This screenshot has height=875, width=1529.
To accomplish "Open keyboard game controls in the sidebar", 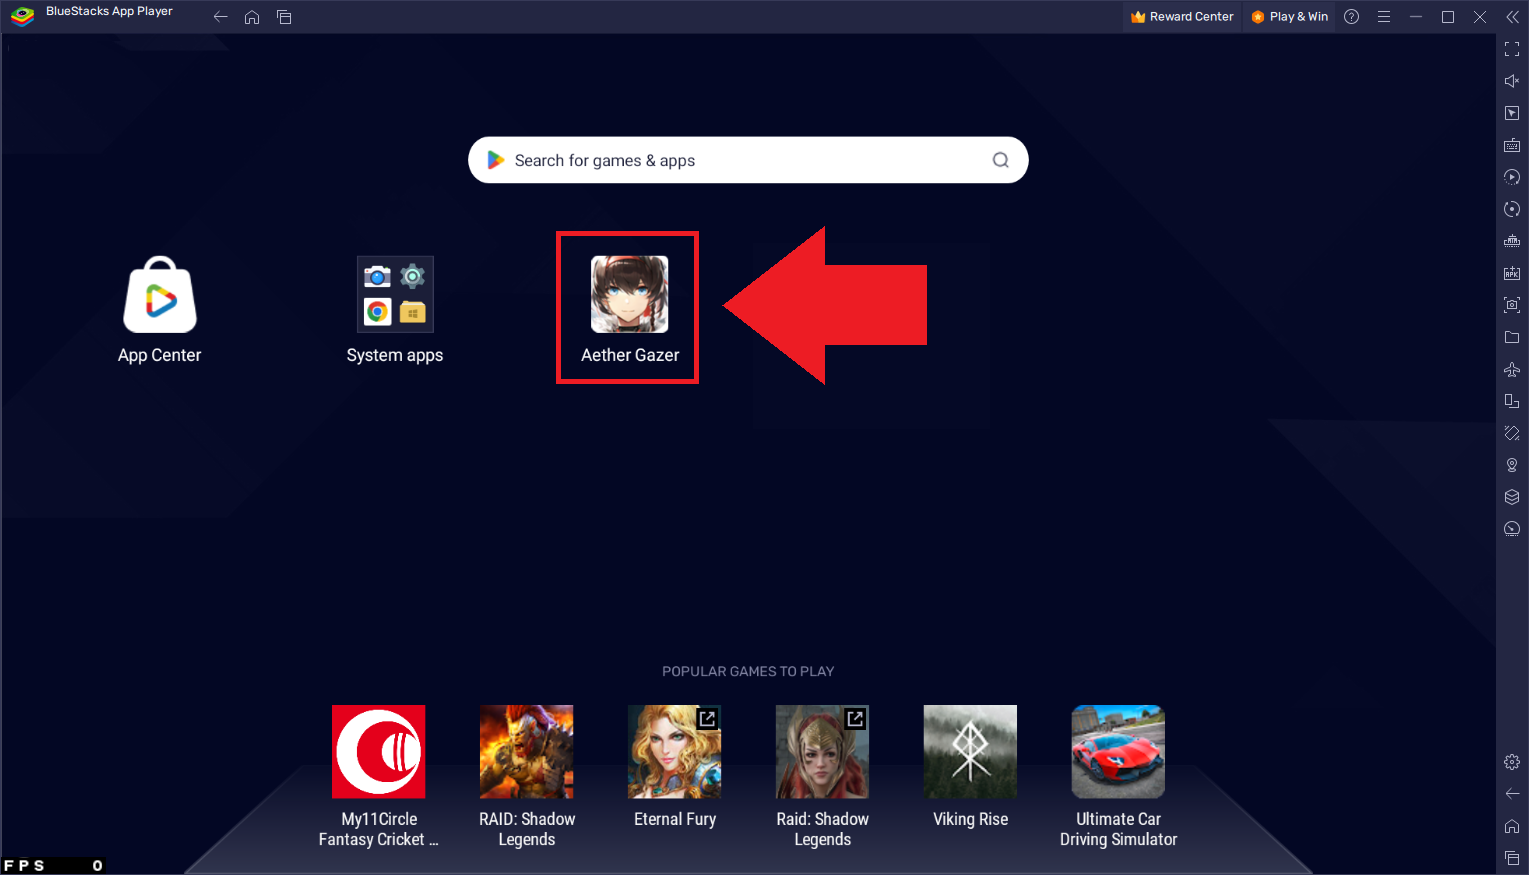I will (x=1512, y=145).
